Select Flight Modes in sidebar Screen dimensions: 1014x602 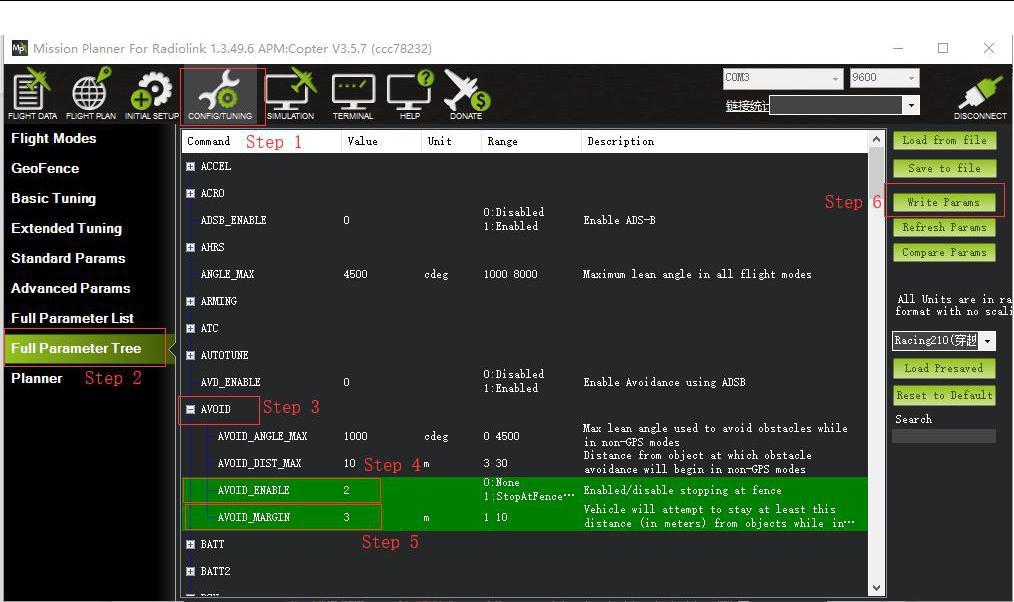[54, 138]
